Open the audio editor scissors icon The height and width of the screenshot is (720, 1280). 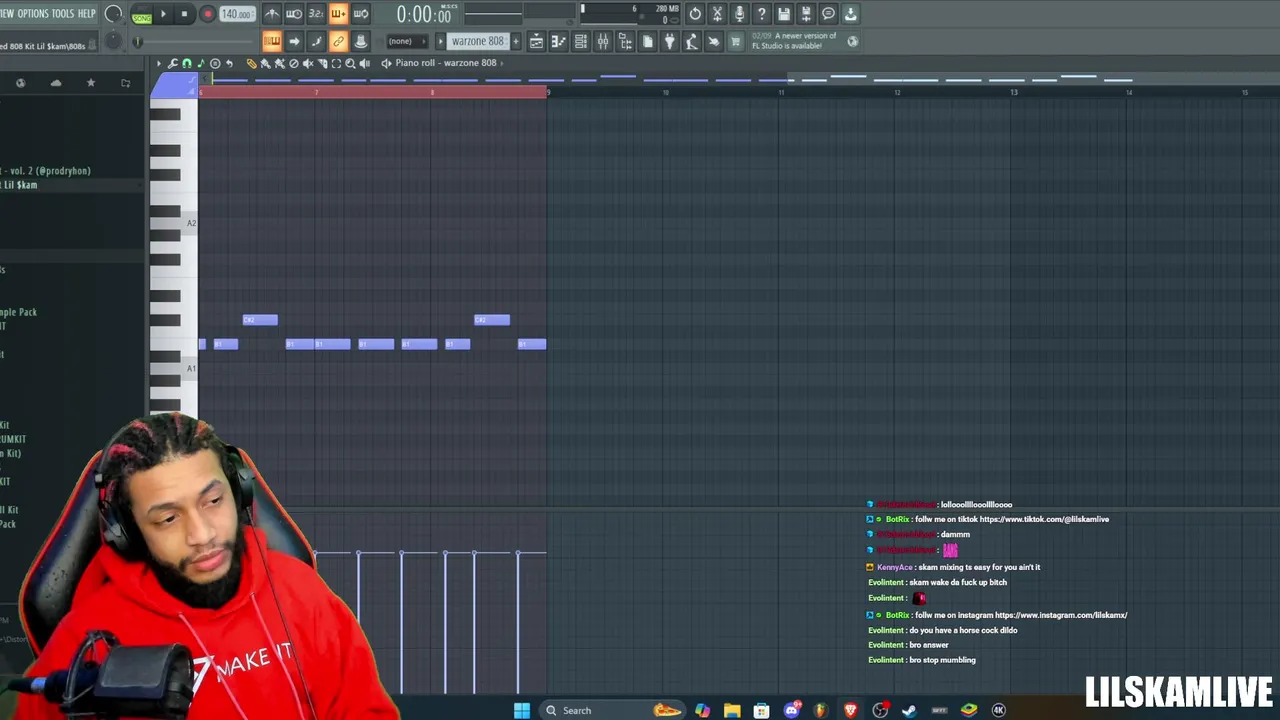717,14
